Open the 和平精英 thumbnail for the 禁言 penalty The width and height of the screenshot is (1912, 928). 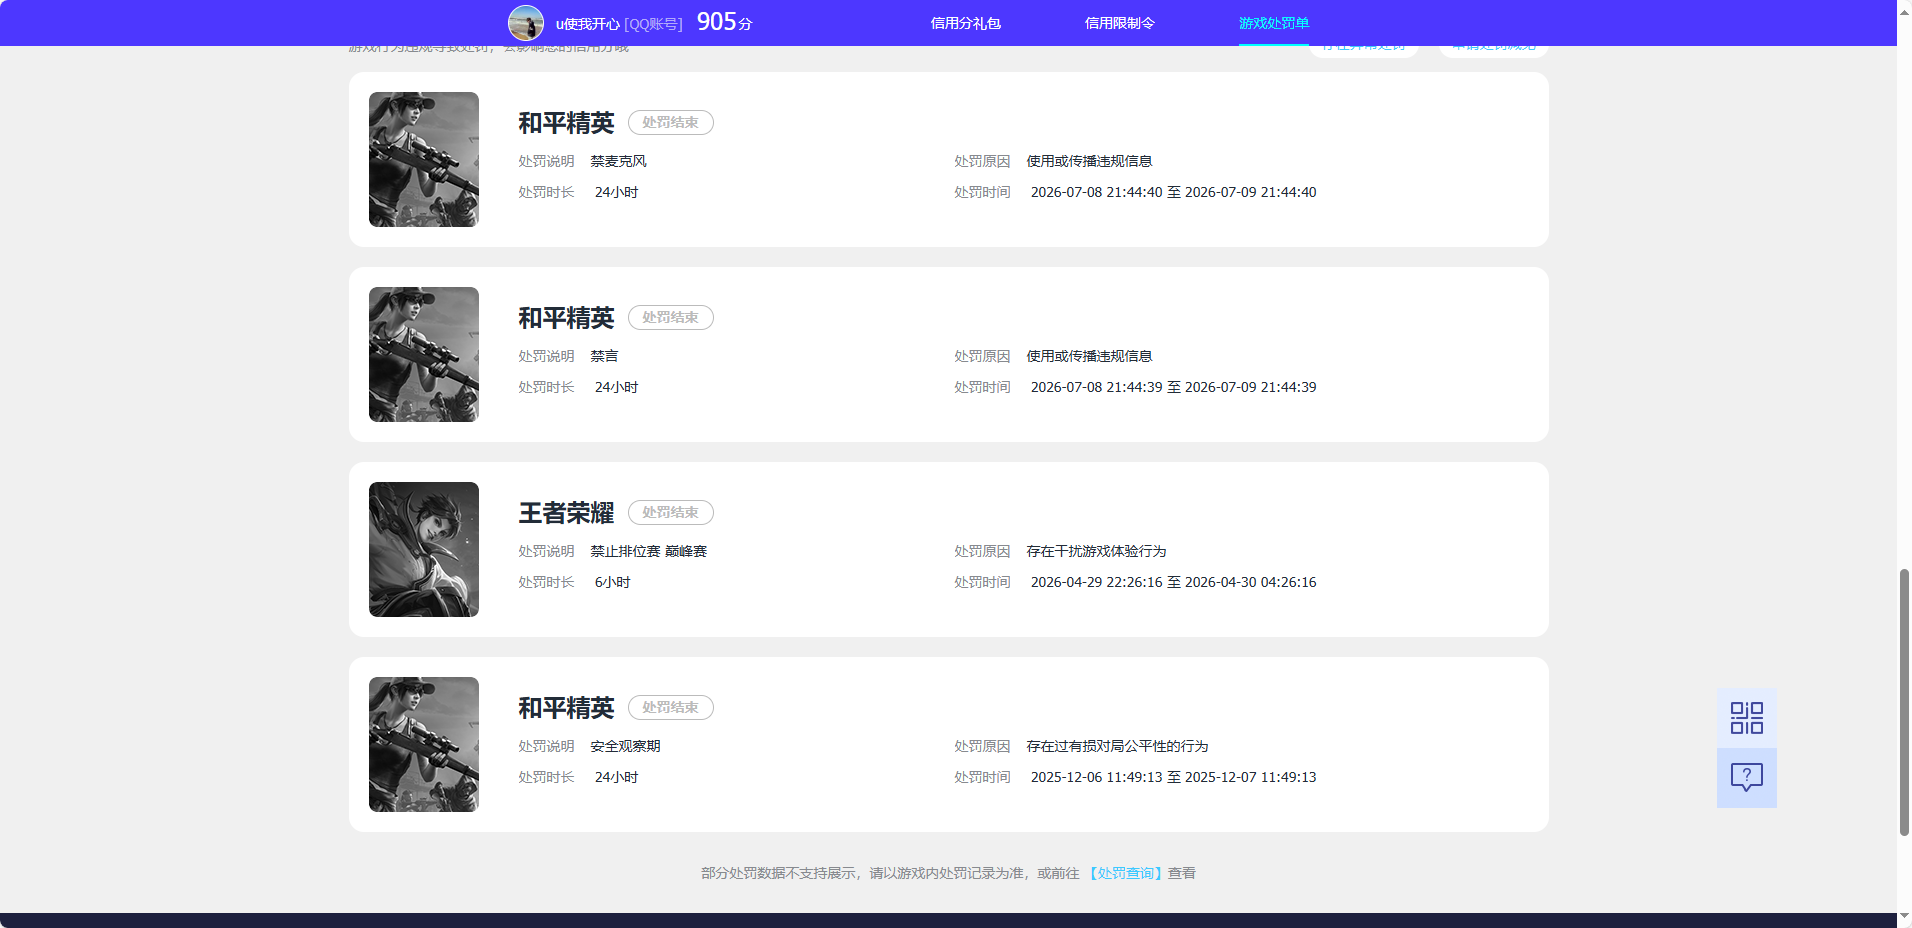(x=424, y=355)
